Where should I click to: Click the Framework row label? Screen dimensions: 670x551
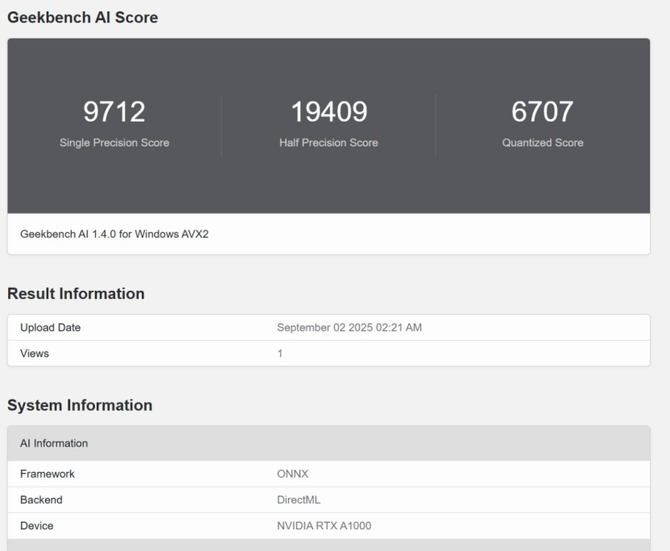click(x=47, y=474)
